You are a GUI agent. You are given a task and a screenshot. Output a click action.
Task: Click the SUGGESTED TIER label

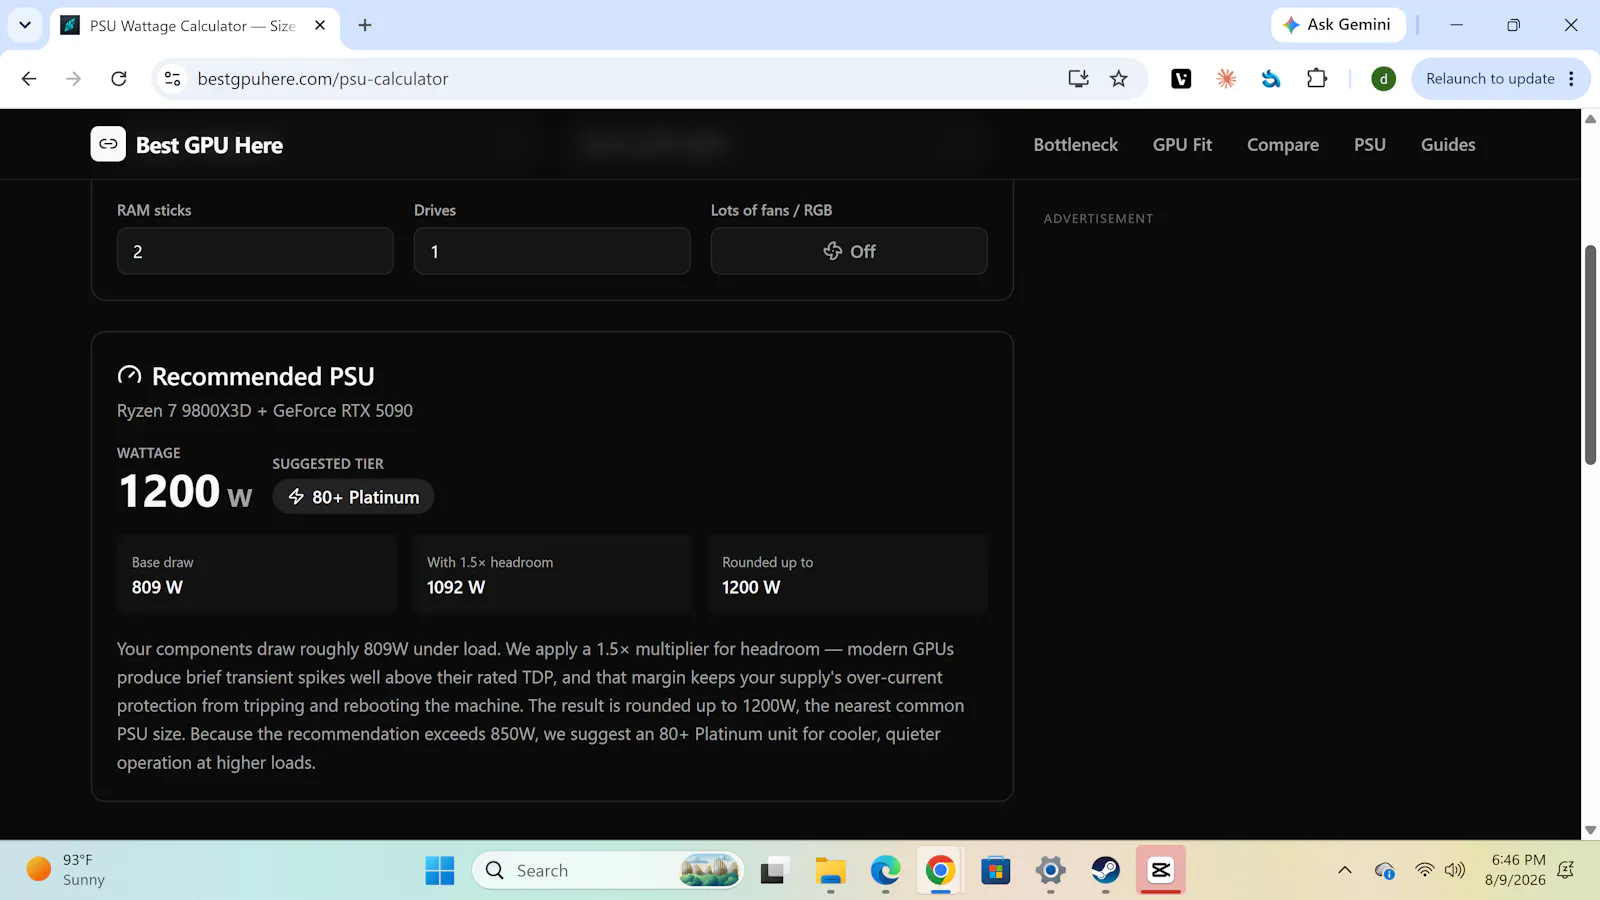[328, 464]
